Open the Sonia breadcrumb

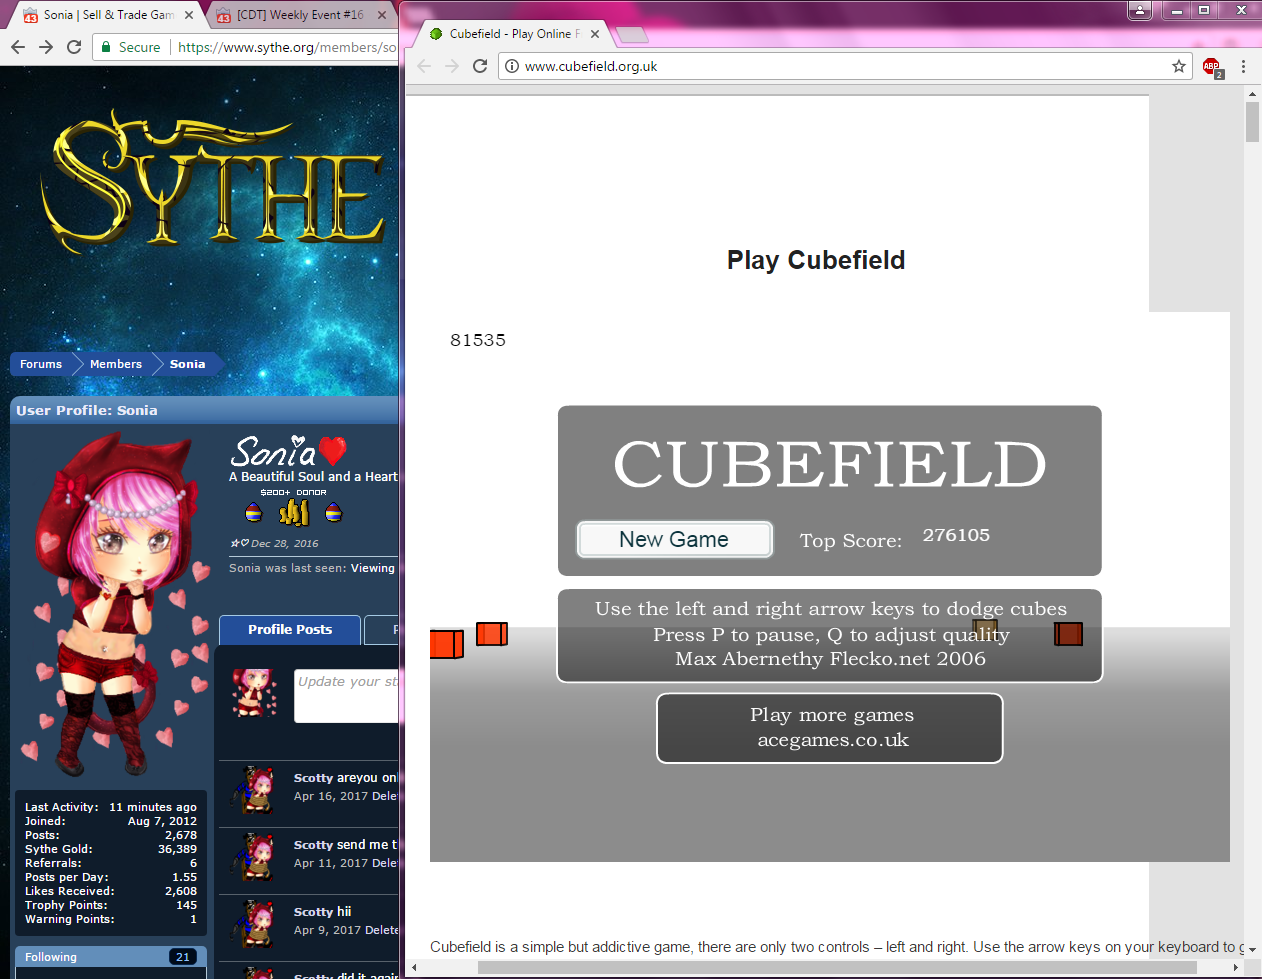click(187, 364)
